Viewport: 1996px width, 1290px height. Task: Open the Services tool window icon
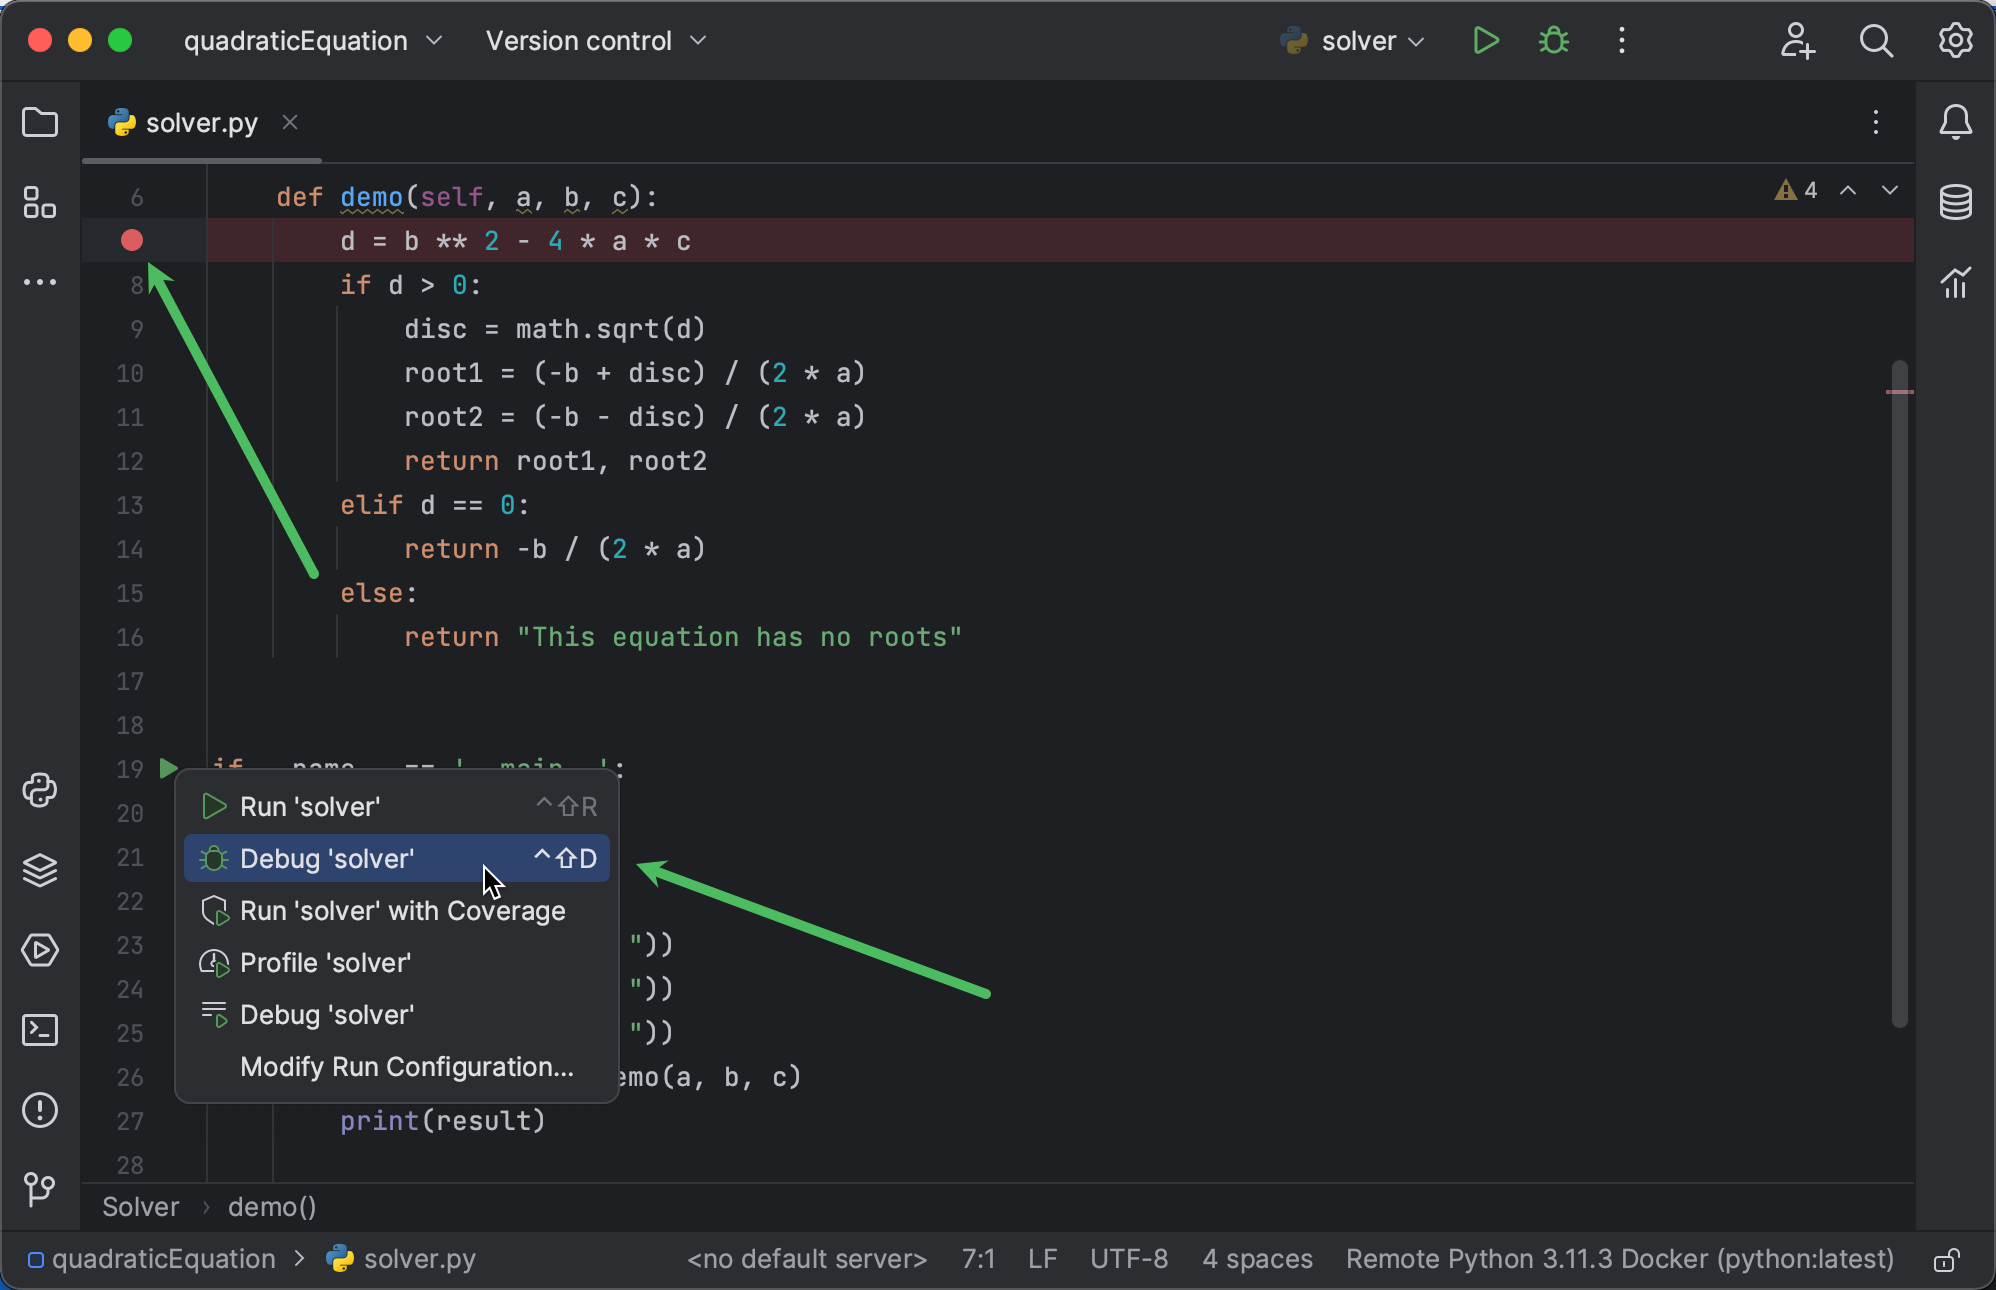coord(40,950)
